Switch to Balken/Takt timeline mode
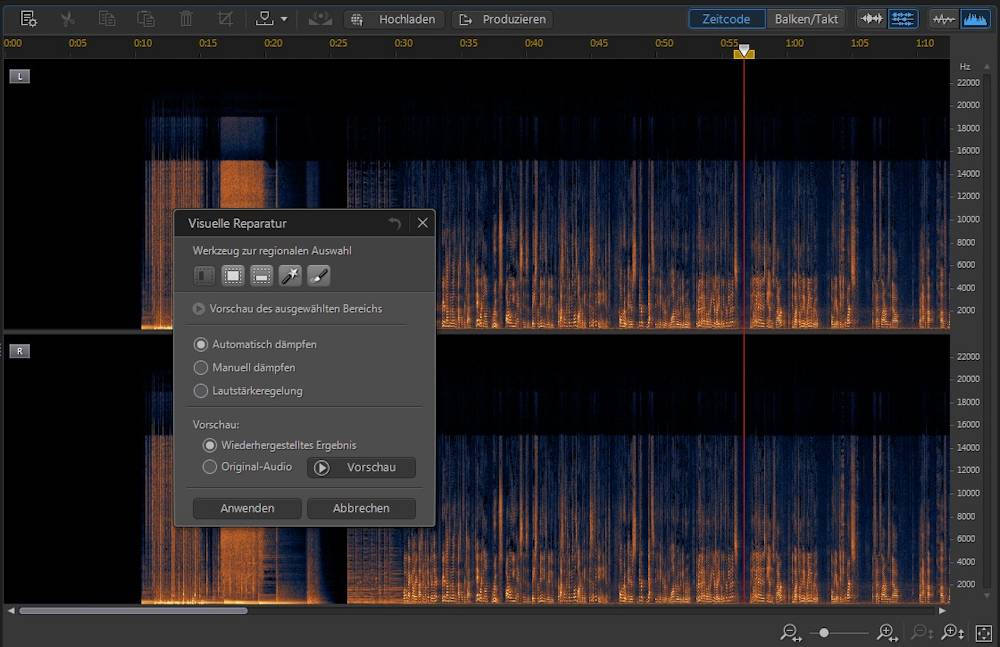 tap(806, 19)
